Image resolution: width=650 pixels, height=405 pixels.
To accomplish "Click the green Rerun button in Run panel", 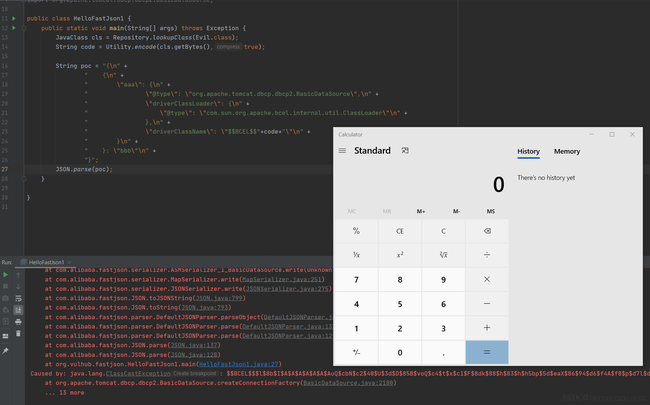I will pos(5,274).
